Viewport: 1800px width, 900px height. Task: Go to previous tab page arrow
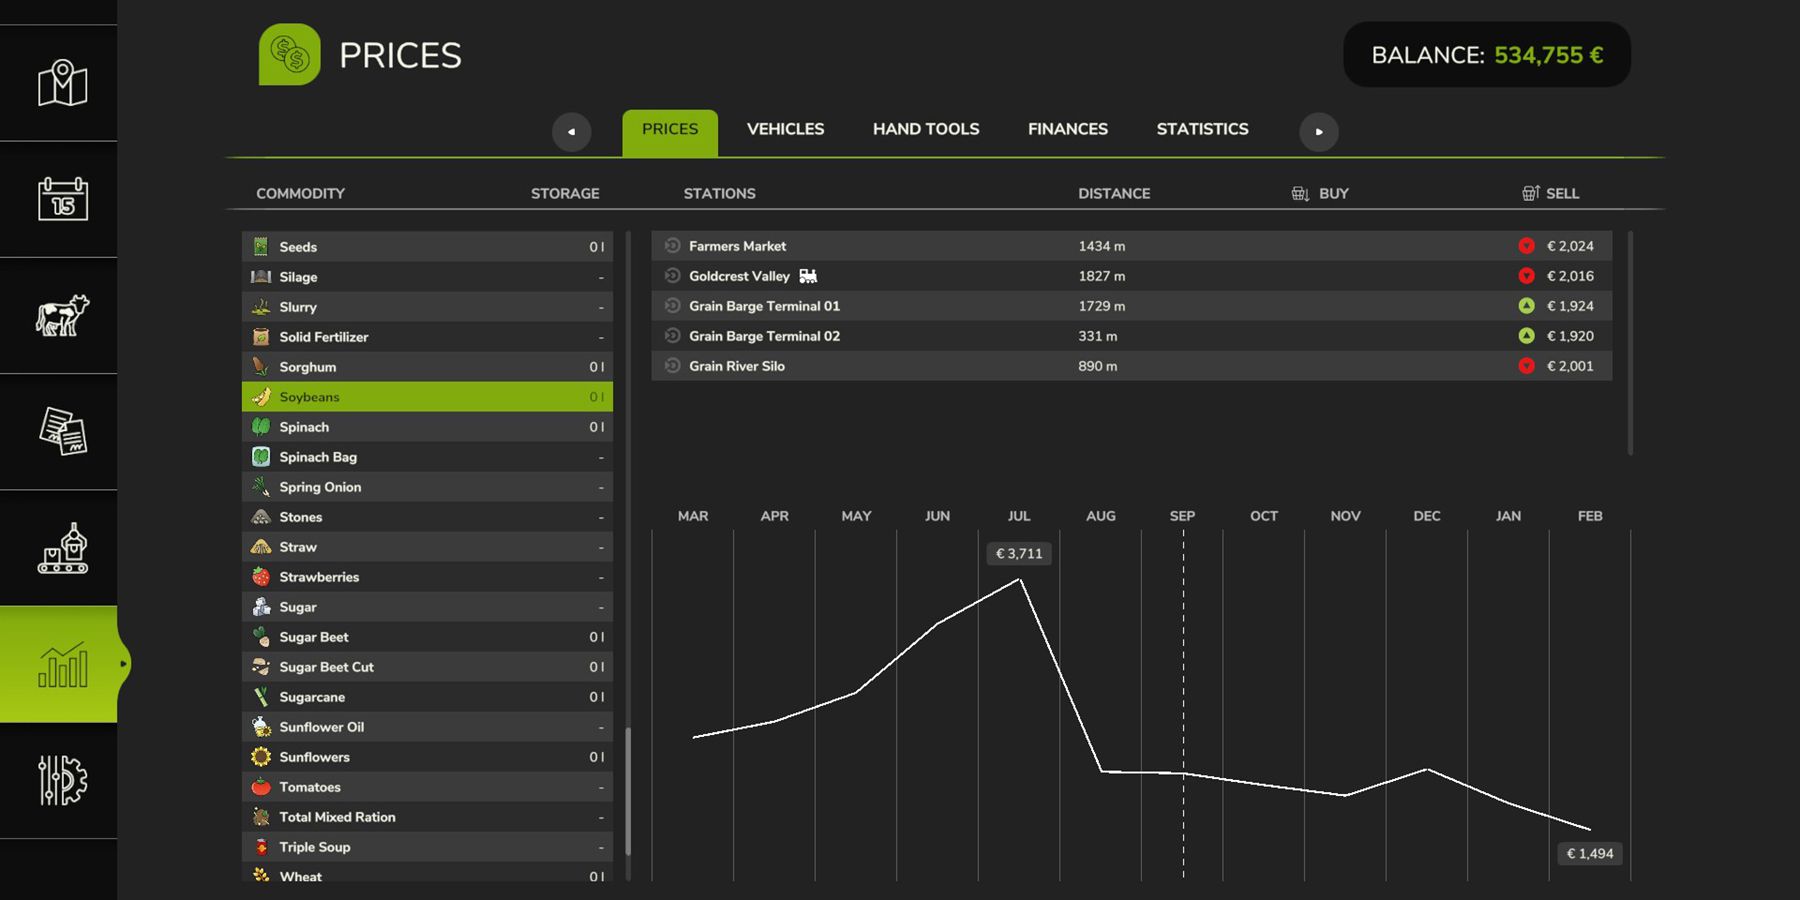[x=572, y=132]
